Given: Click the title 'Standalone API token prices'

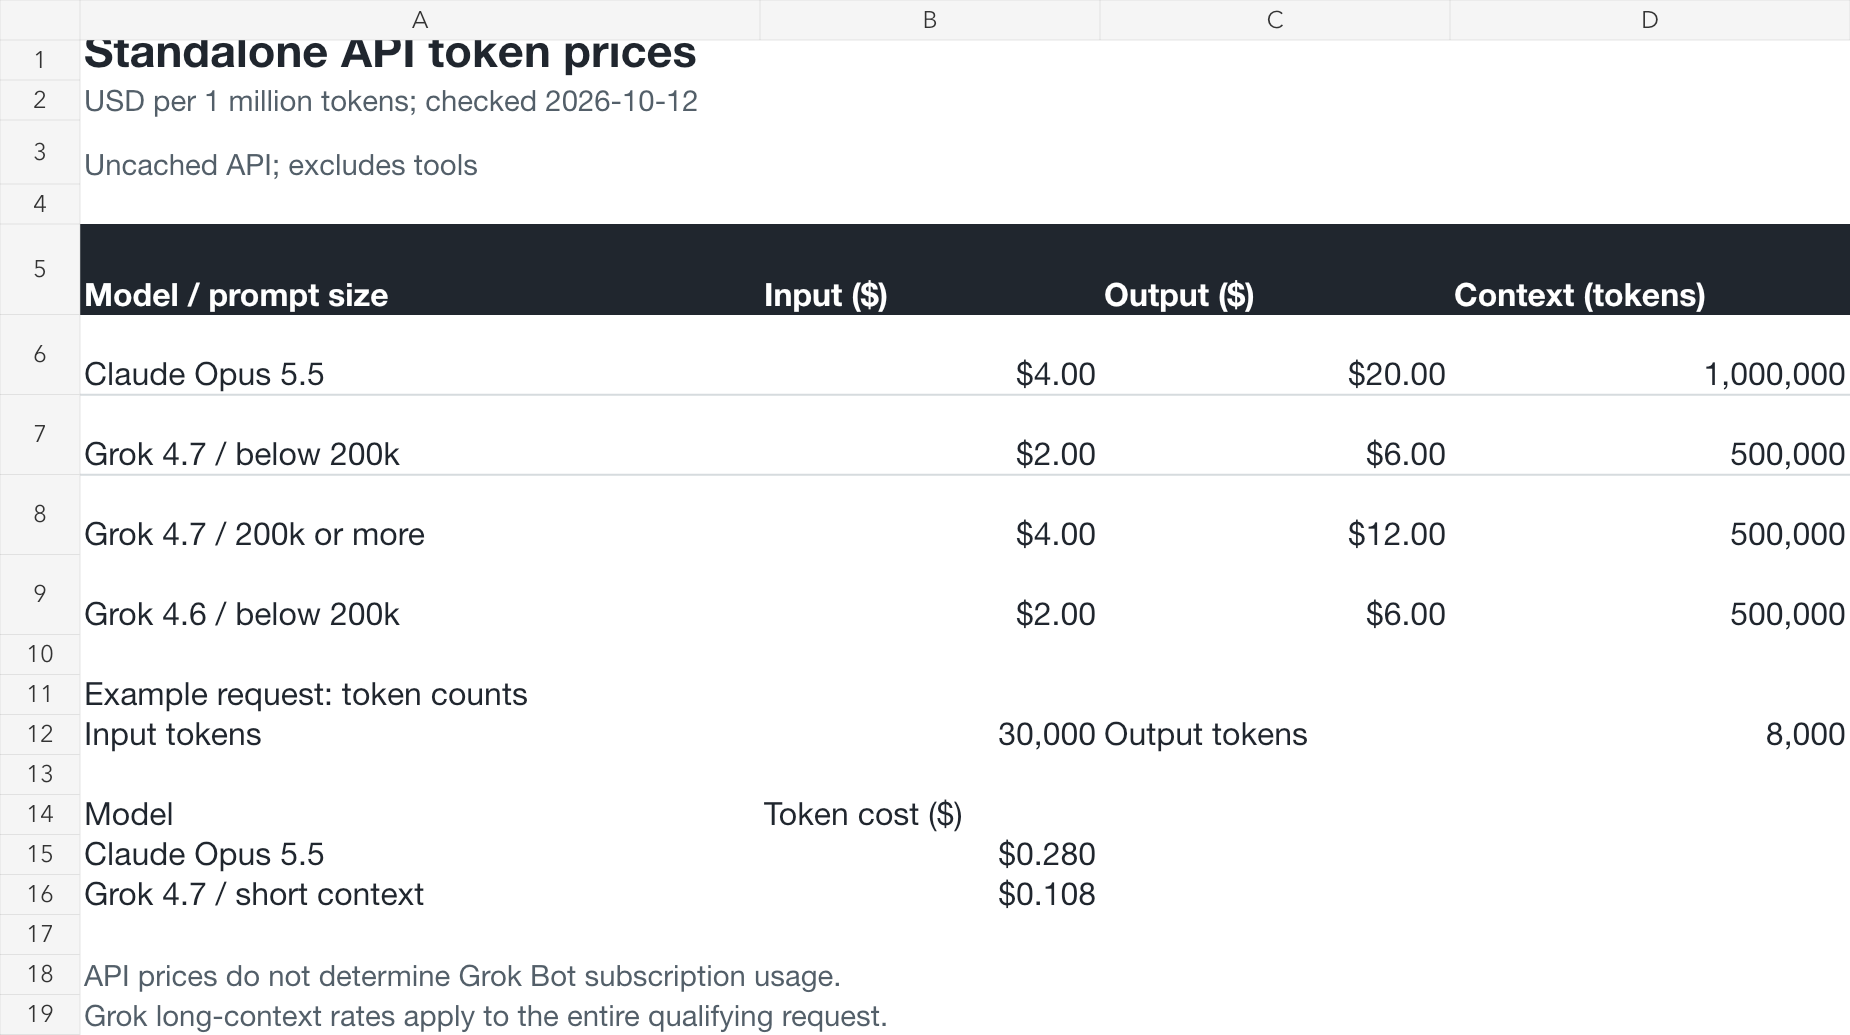Looking at the screenshot, I should coord(390,54).
